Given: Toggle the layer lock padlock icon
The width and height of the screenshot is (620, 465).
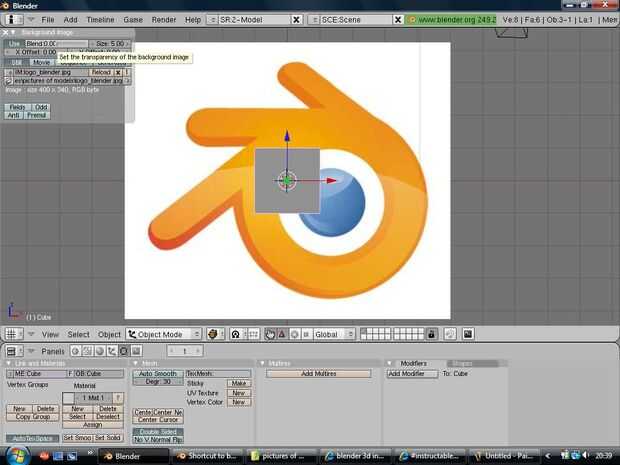Looking at the screenshot, I should [431, 334].
